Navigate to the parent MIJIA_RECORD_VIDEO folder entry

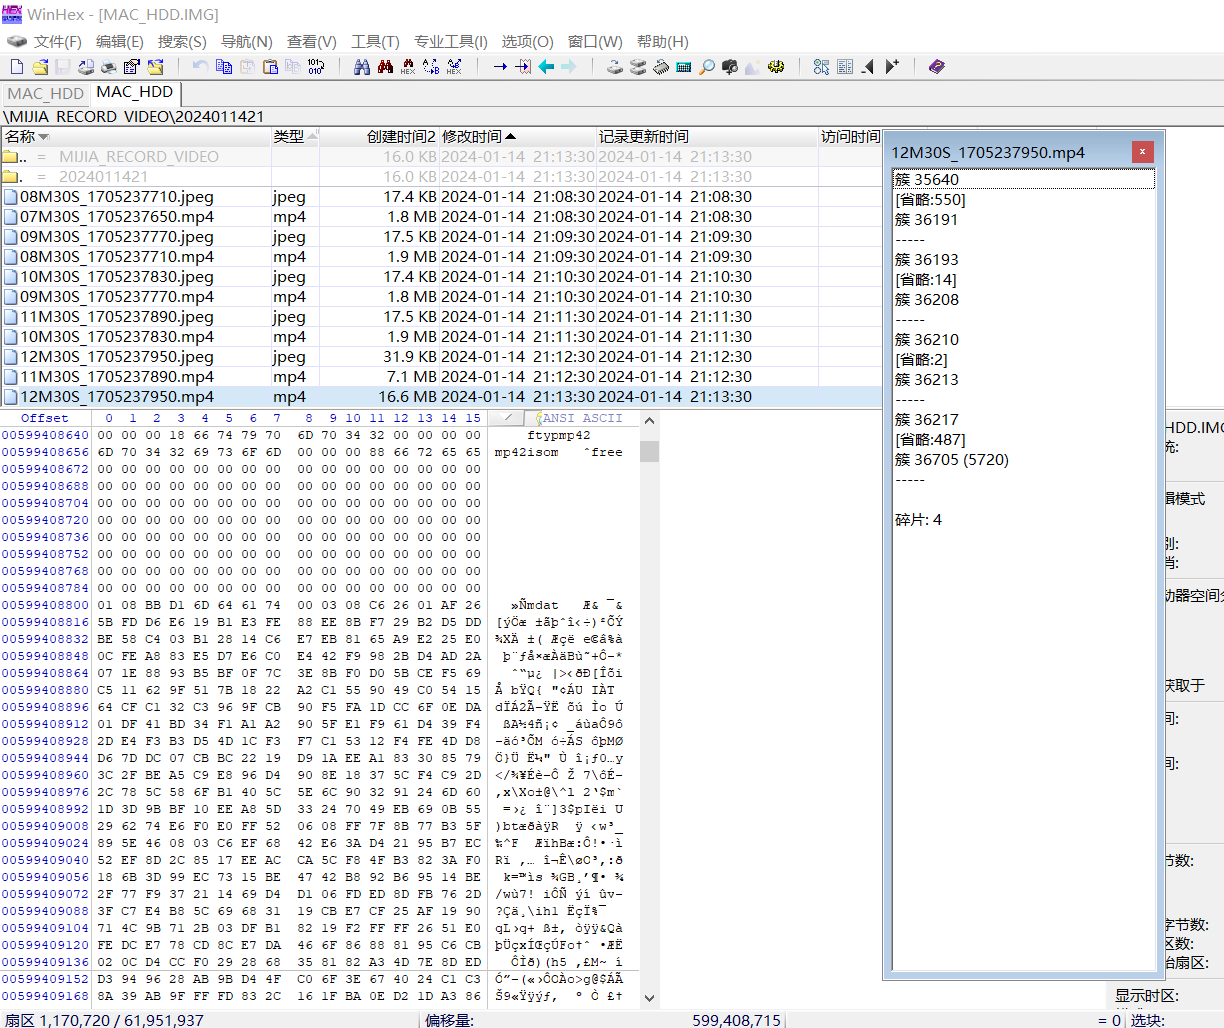pos(139,157)
